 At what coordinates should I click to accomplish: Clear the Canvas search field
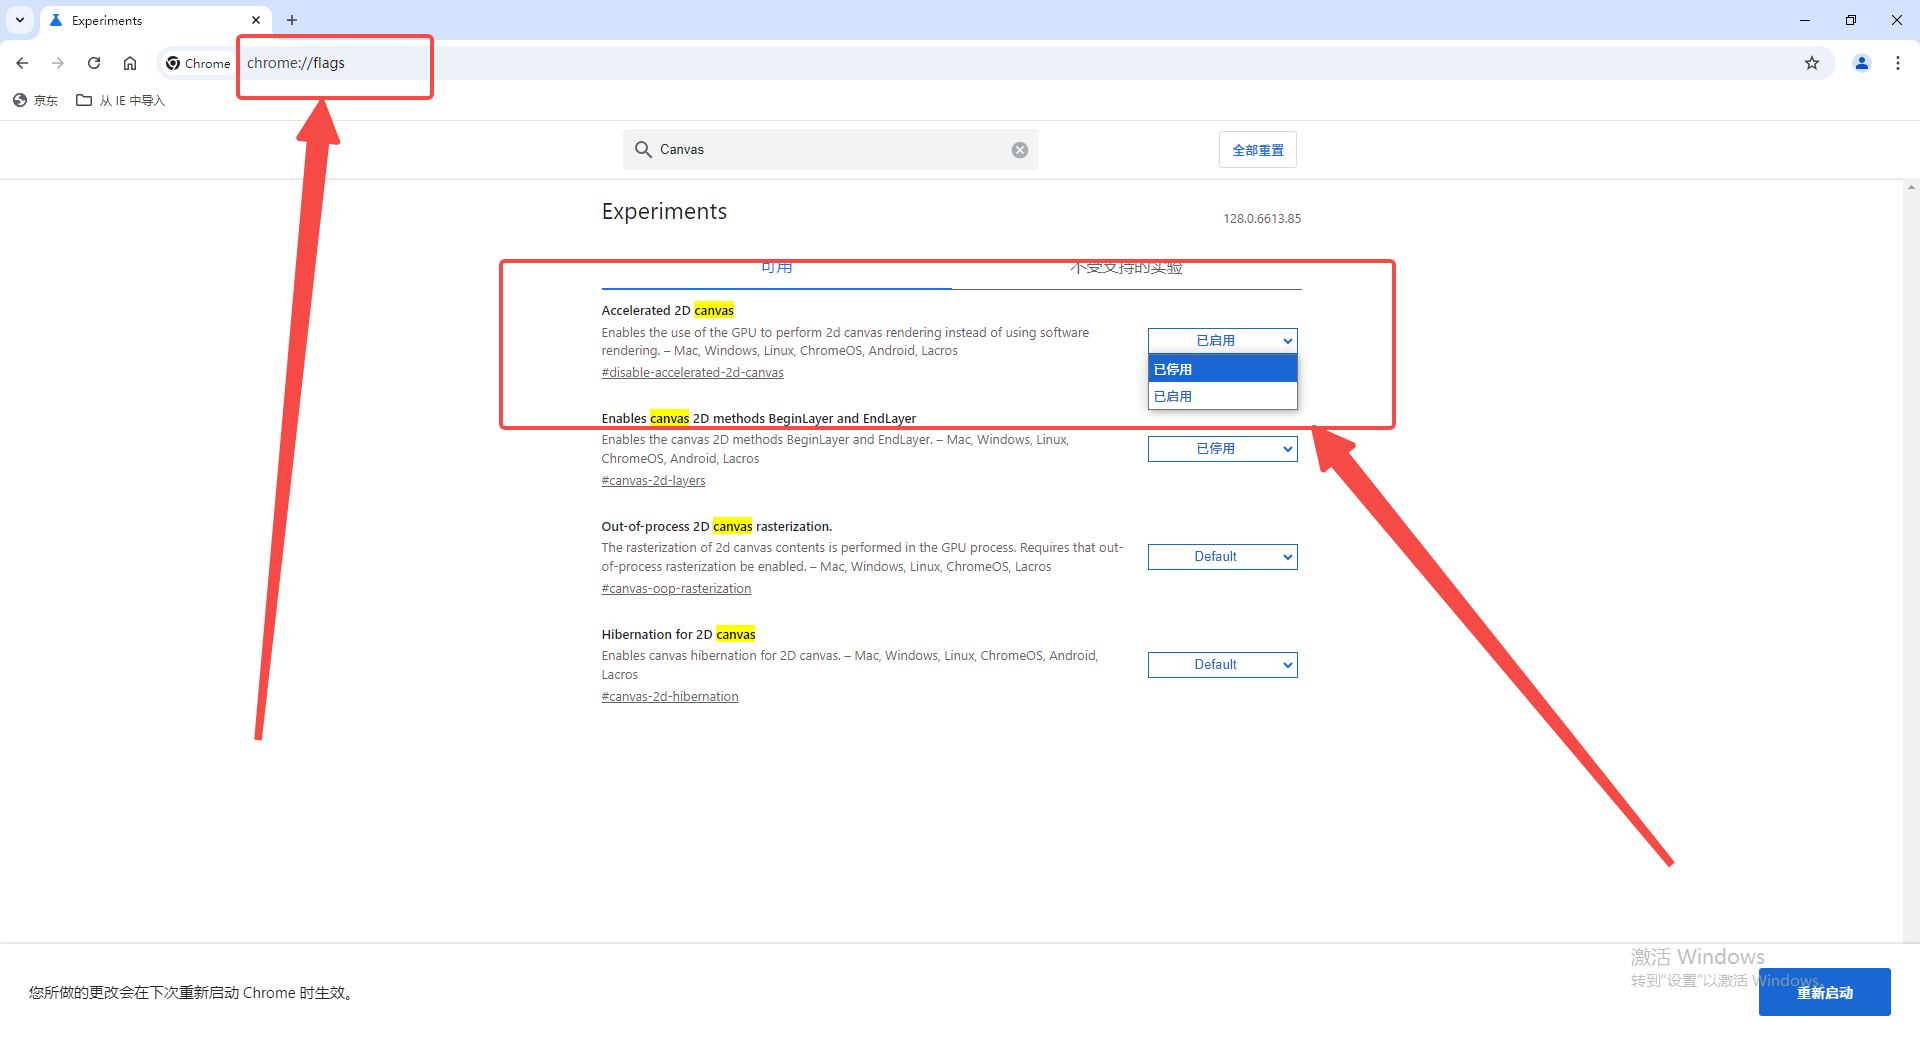(1020, 150)
